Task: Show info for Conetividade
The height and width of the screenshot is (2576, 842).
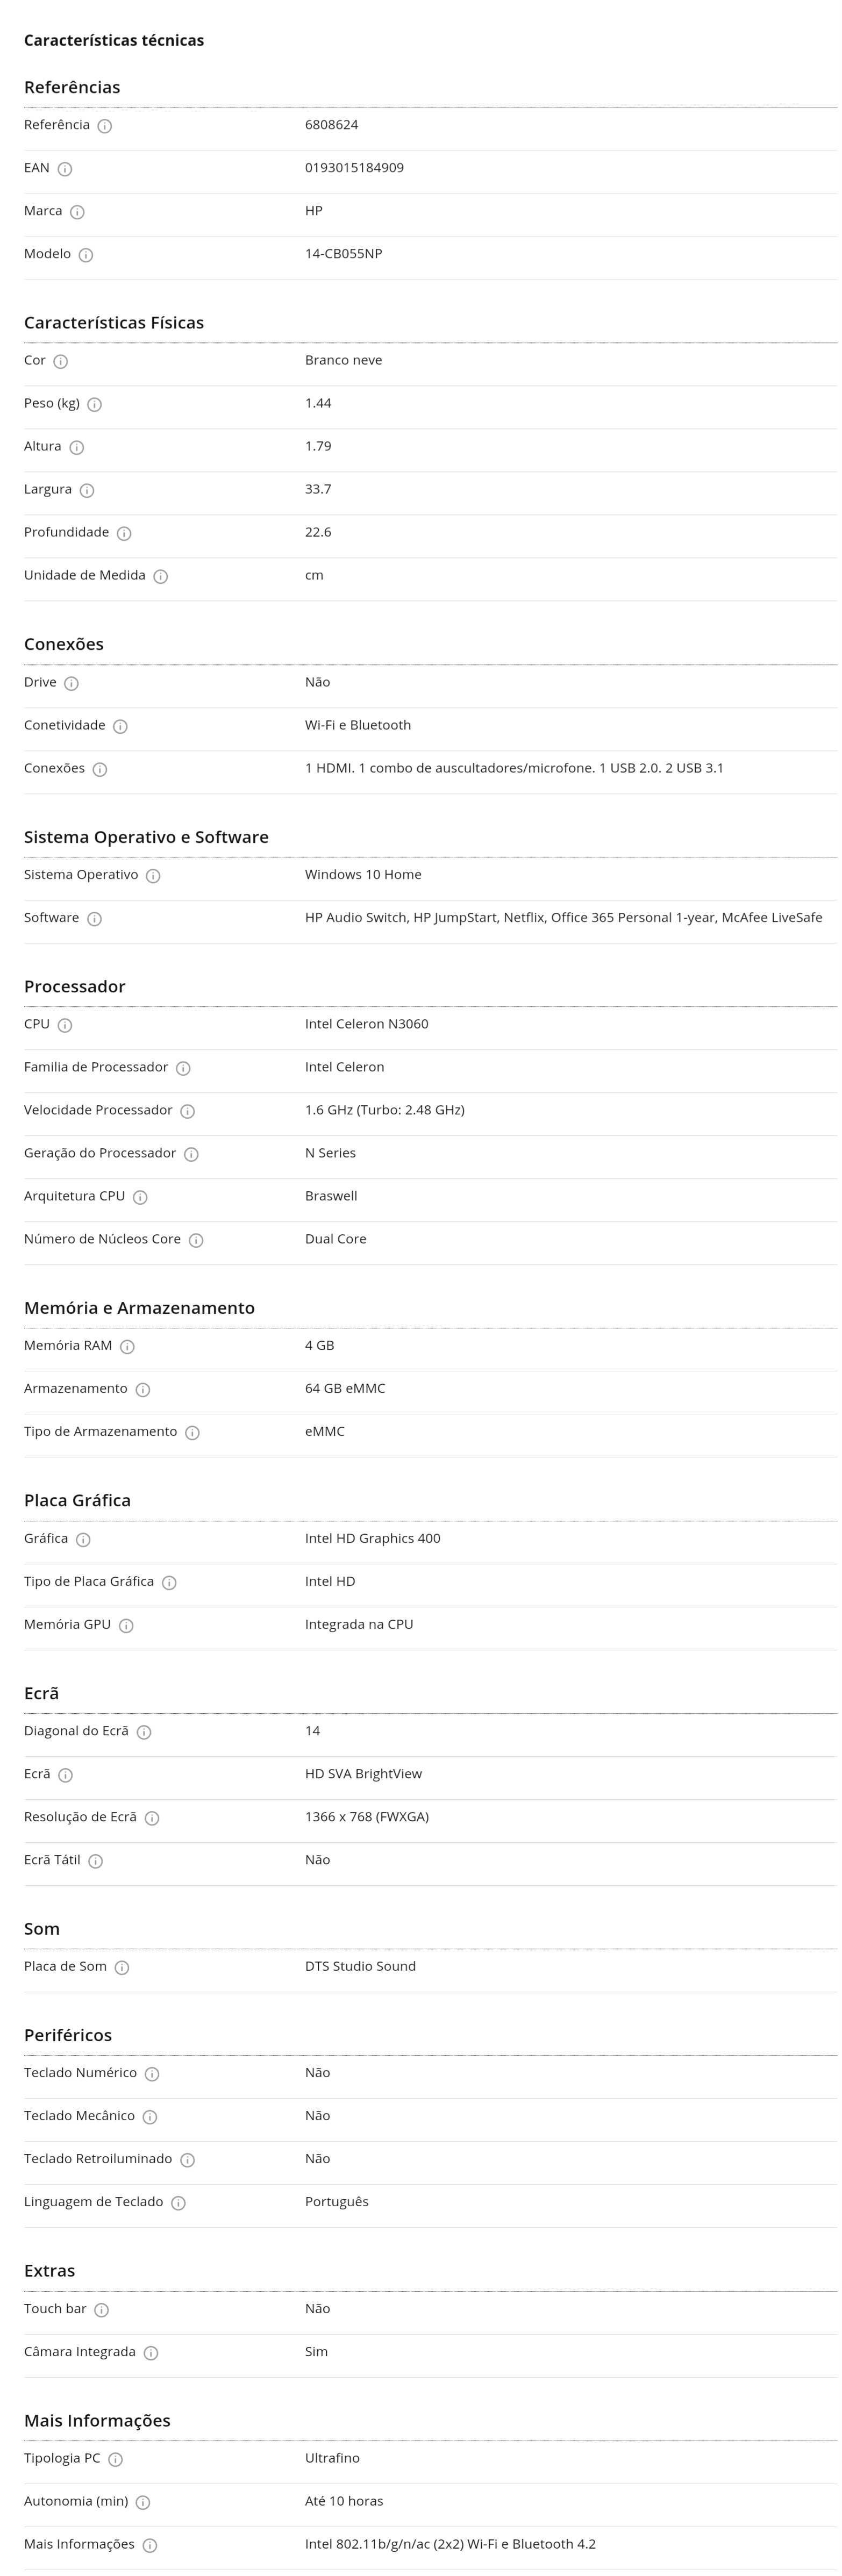Action: click(x=120, y=727)
